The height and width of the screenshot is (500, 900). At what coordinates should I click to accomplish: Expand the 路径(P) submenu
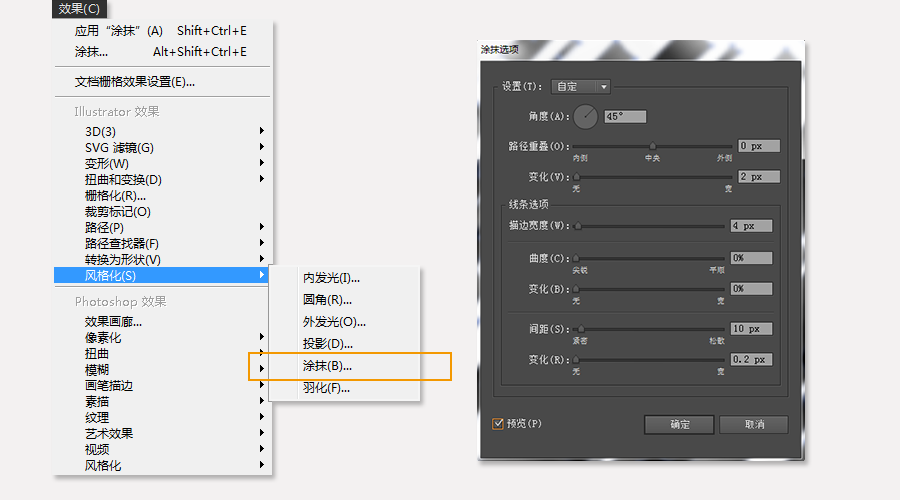(162, 228)
